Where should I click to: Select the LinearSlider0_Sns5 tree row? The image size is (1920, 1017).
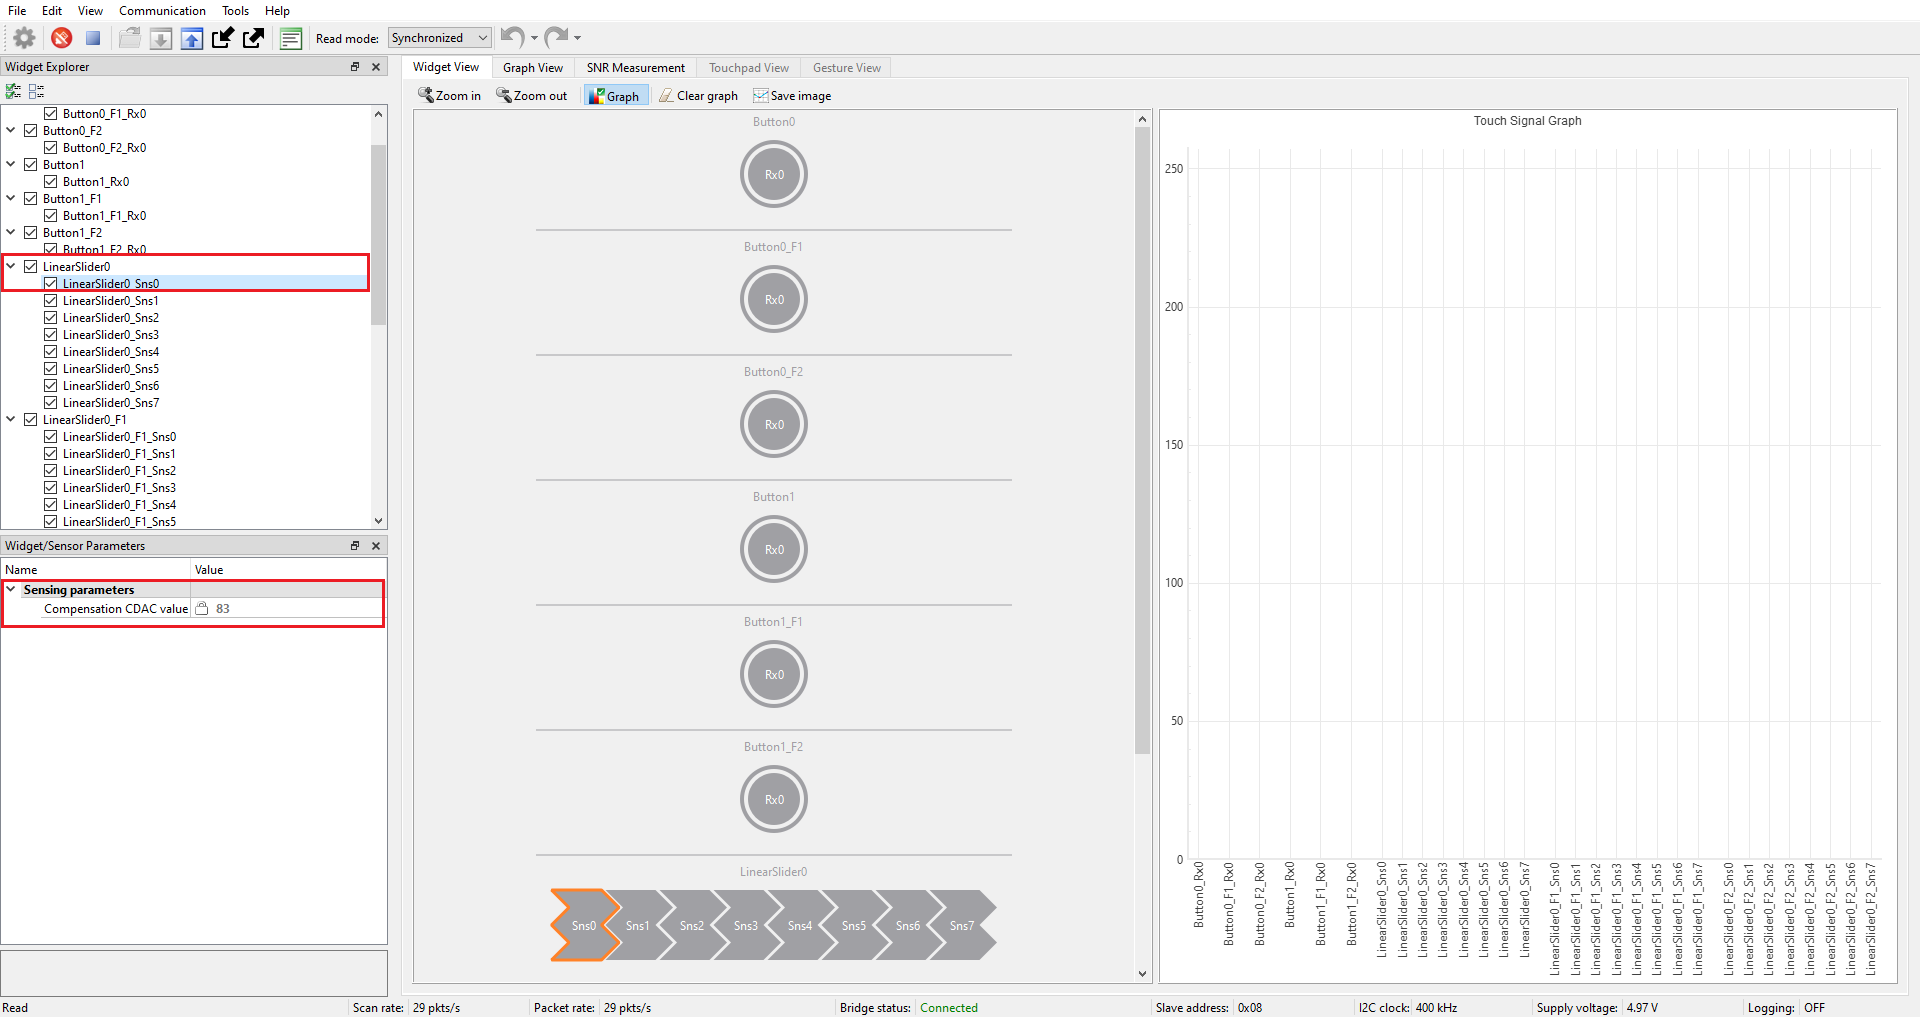(111, 369)
